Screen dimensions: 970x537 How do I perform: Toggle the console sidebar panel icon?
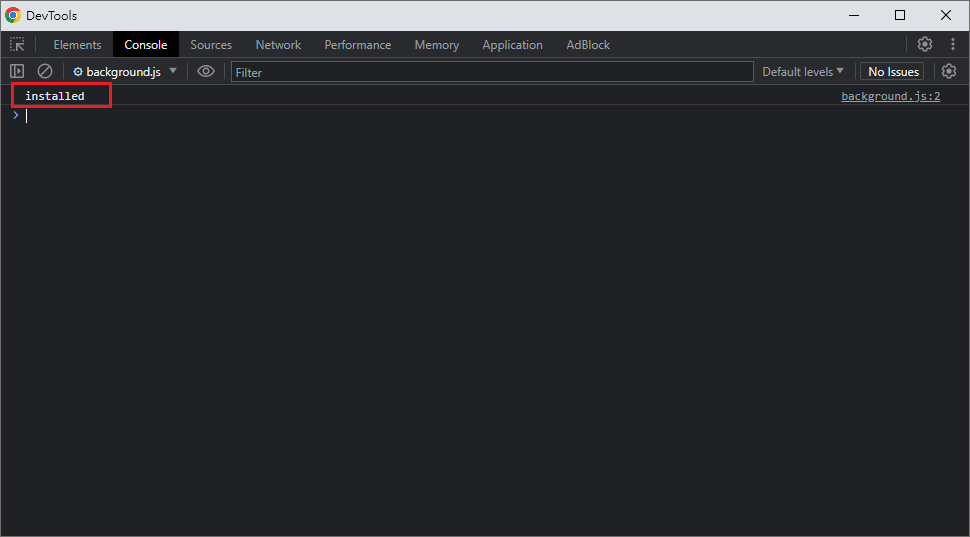[17, 72]
